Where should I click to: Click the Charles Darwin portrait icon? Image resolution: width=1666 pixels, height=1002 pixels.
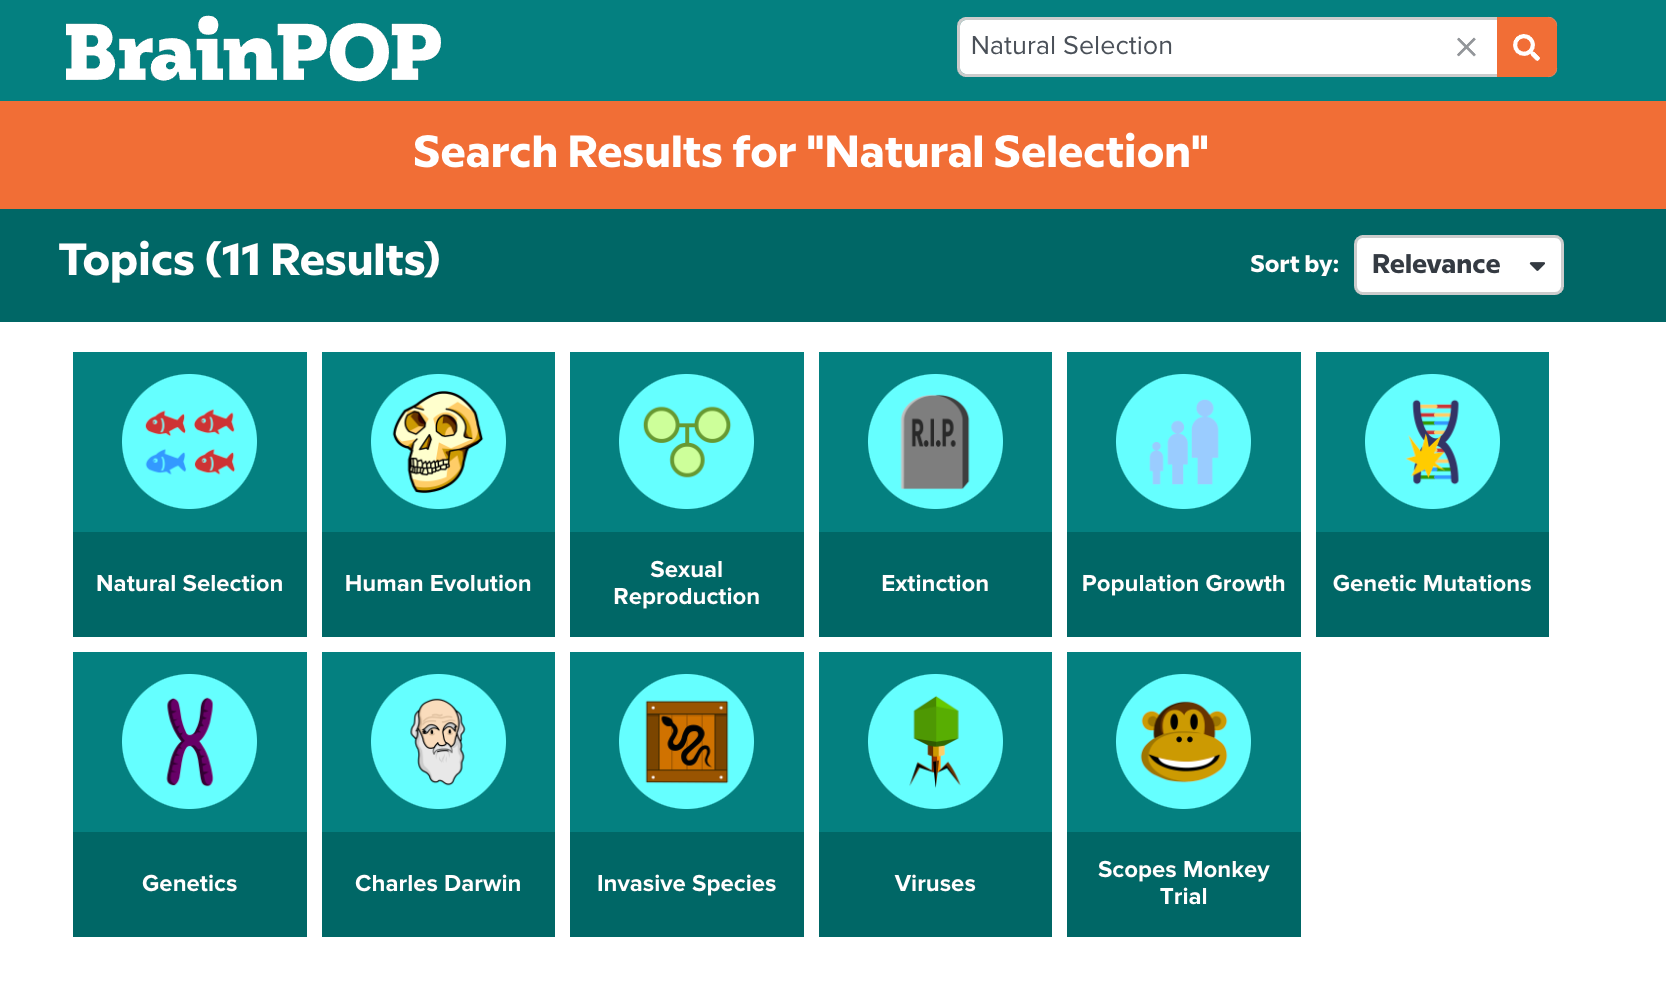click(438, 742)
